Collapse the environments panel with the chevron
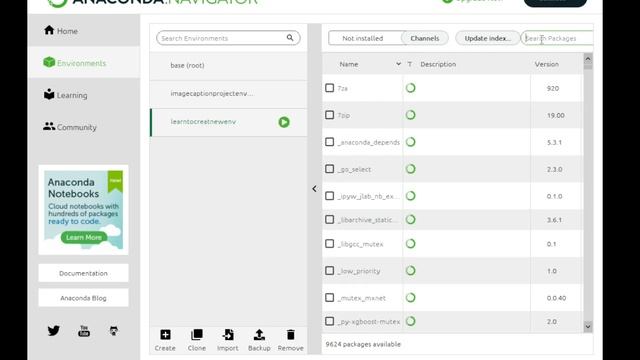This screenshot has height=360, width=640. click(314, 189)
